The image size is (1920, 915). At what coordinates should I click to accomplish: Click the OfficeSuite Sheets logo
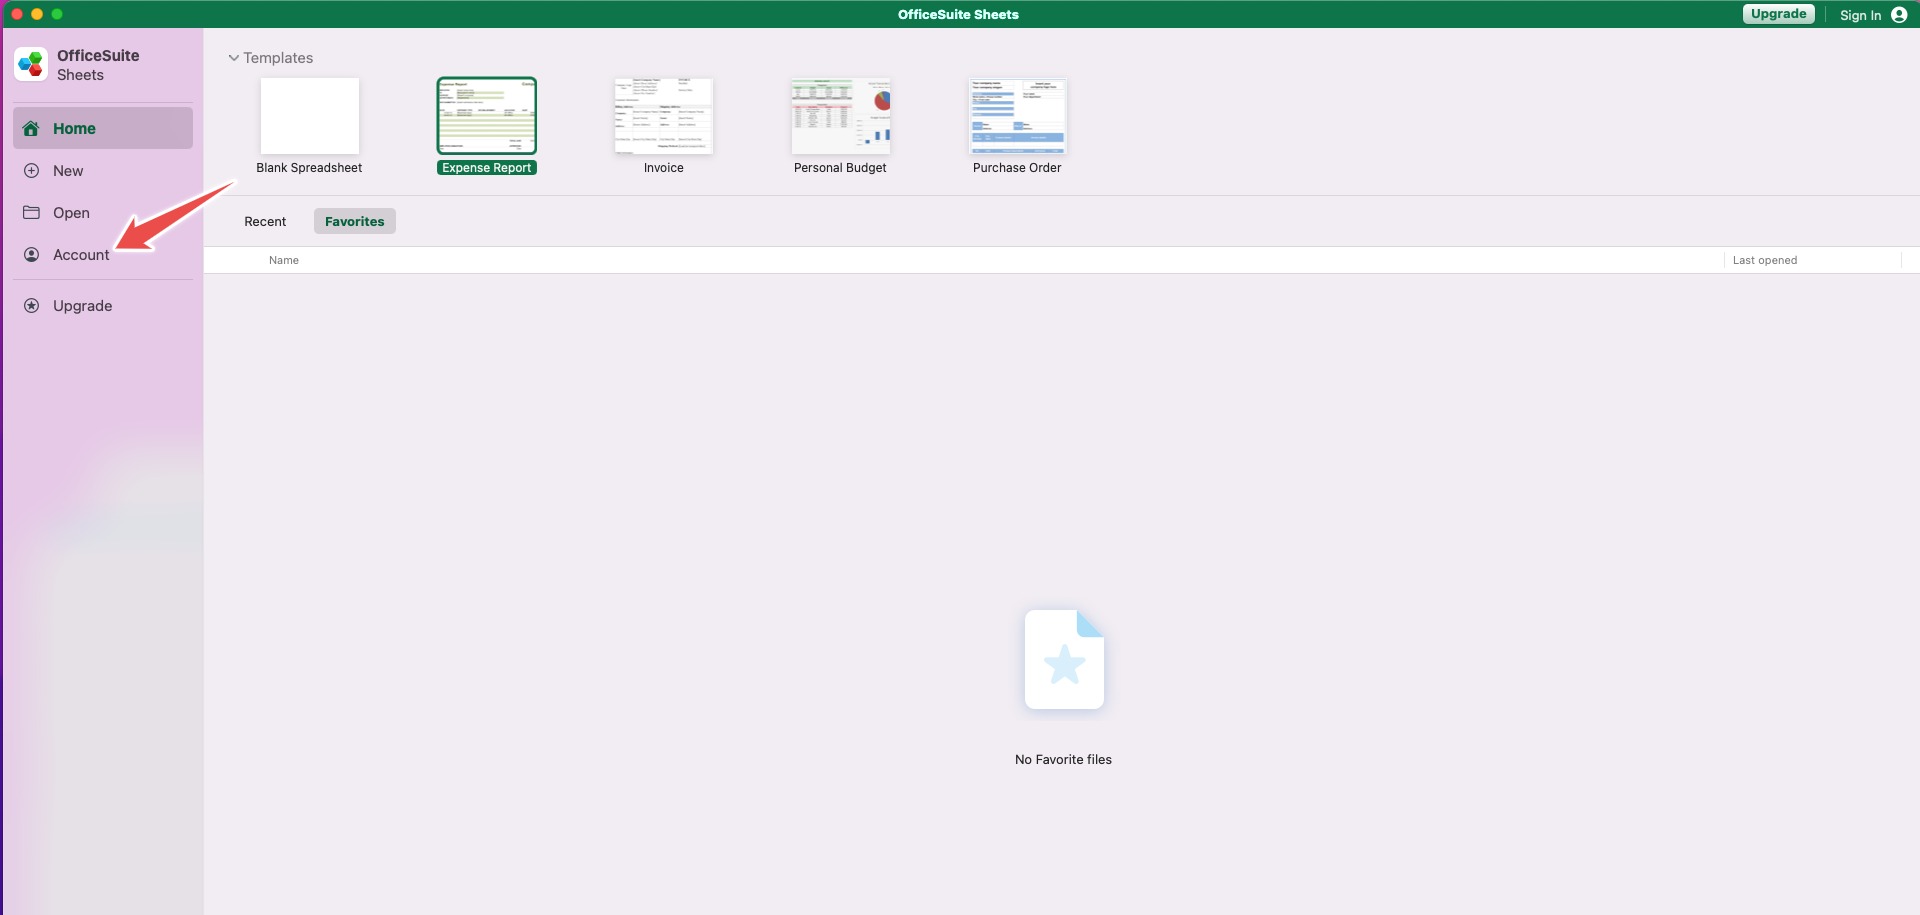[30, 63]
